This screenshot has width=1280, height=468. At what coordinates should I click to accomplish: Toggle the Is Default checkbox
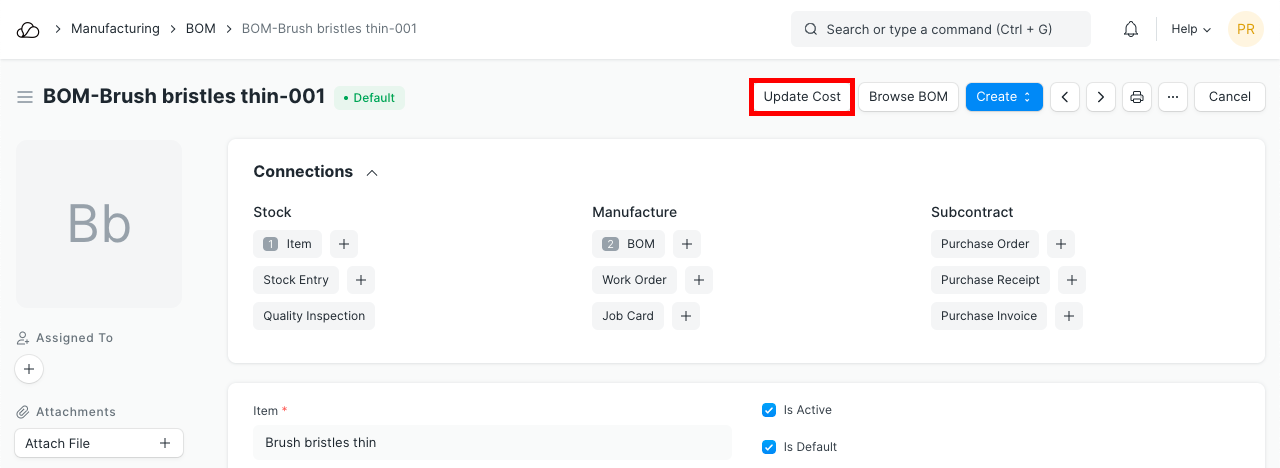pos(769,447)
